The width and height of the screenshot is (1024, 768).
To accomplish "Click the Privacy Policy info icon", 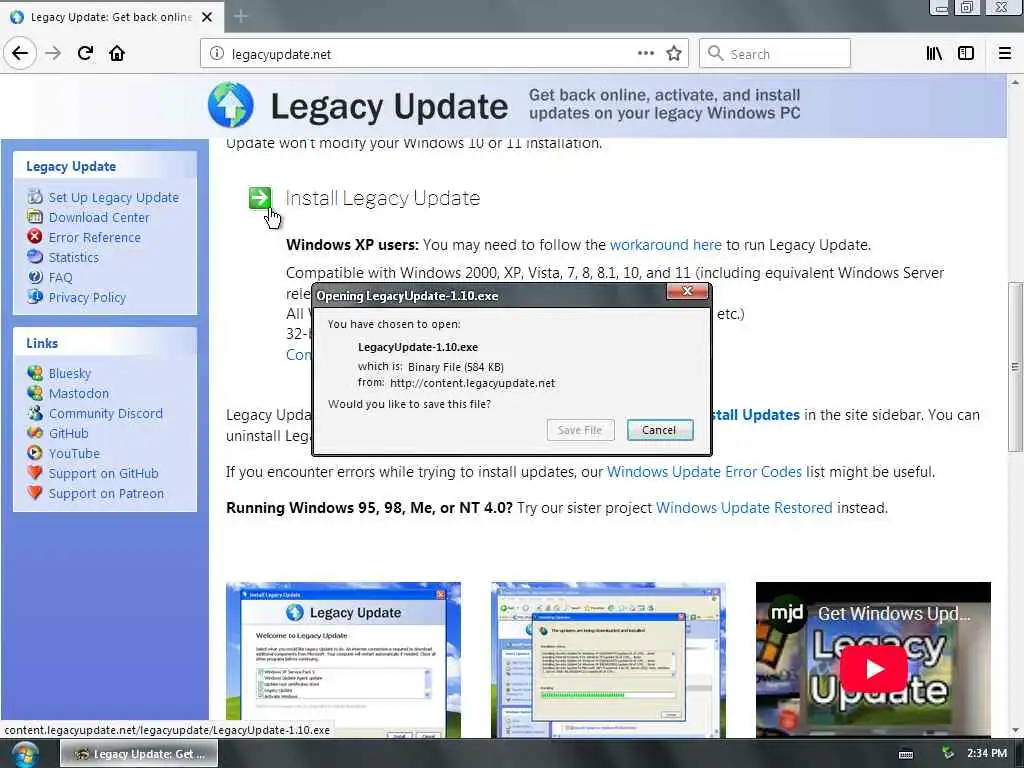I will point(35,296).
